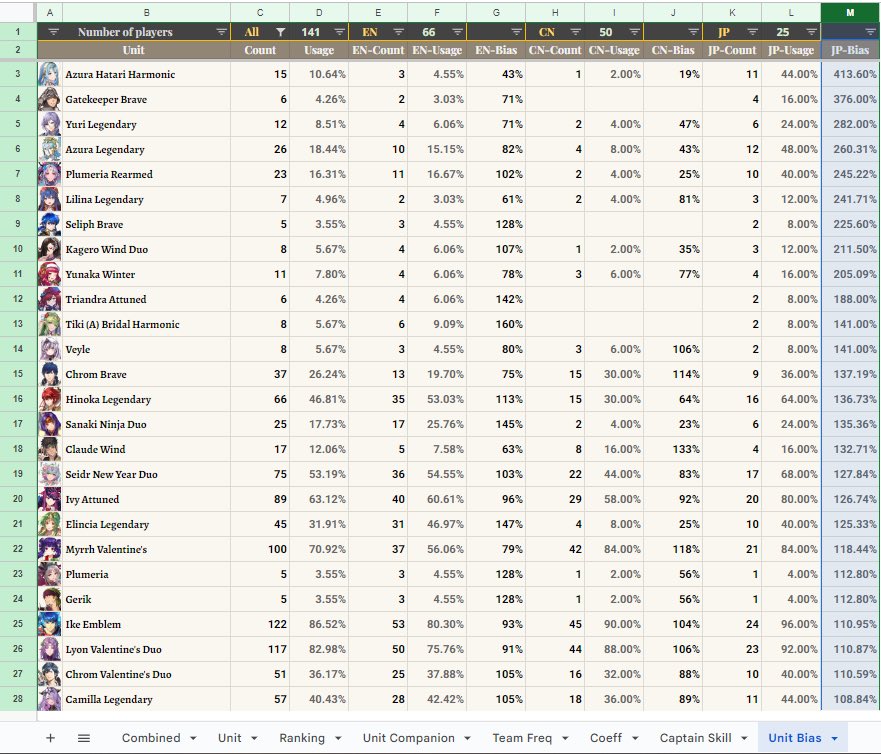Switch to the Coeff sheet tab
Image resolution: width=881 pixels, height=754 pixels.
tap(606, 738)
